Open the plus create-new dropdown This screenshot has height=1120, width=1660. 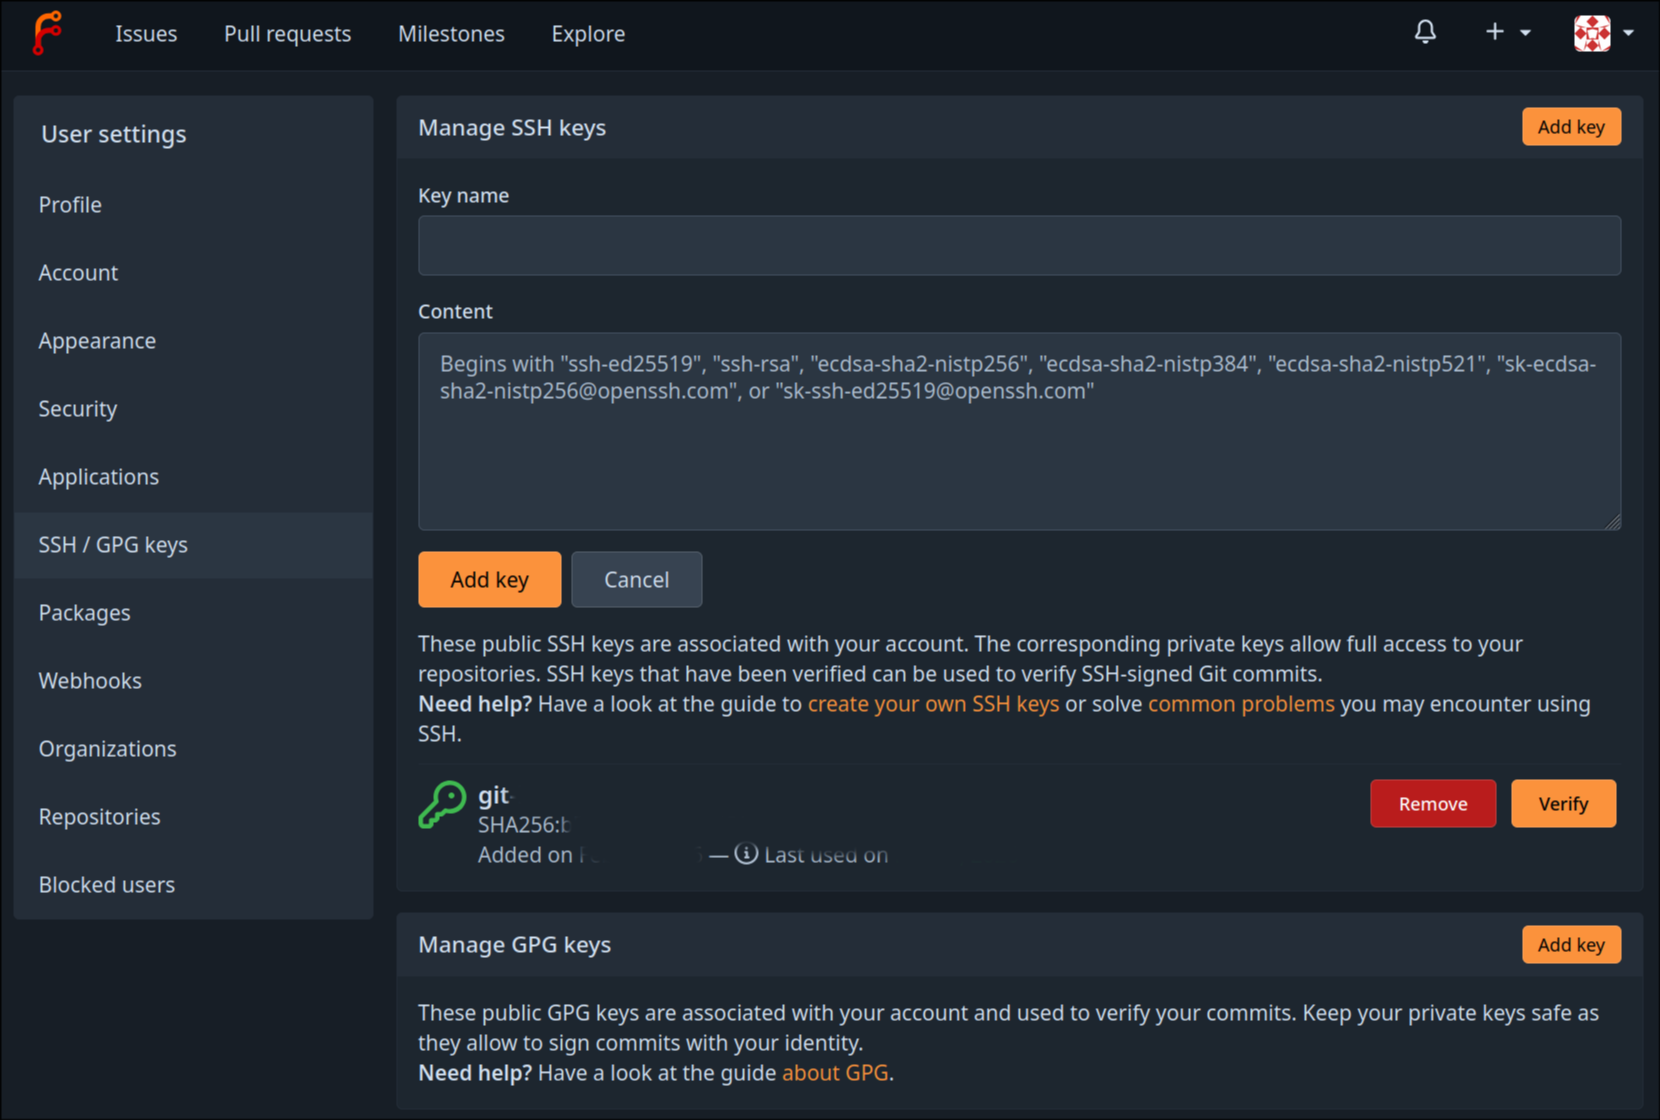coord(1506,33)
